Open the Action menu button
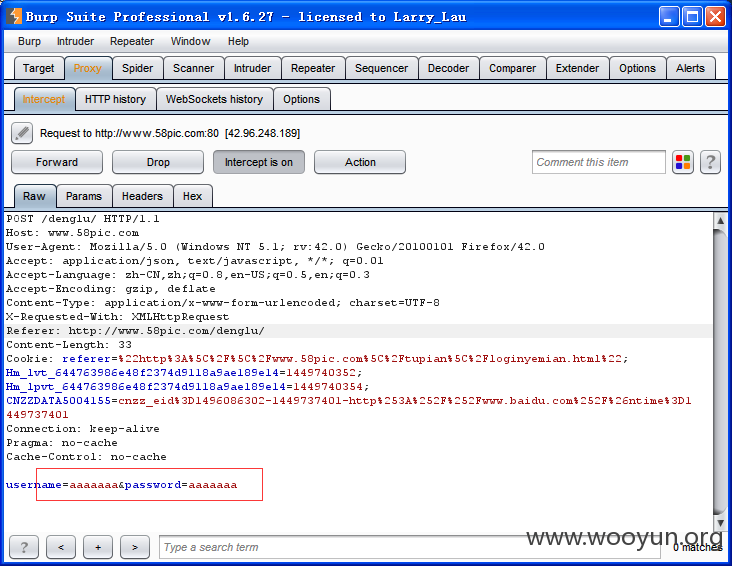732x566 pixels. pos(360,162)
